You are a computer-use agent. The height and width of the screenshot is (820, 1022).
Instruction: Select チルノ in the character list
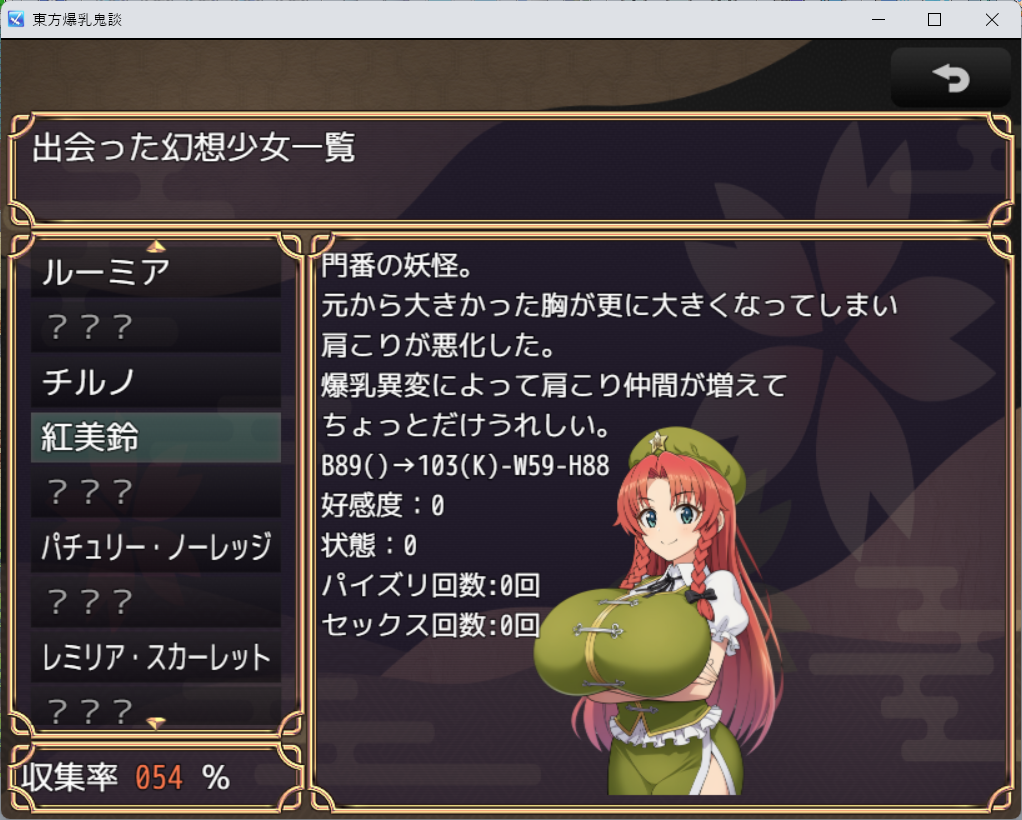156,382
